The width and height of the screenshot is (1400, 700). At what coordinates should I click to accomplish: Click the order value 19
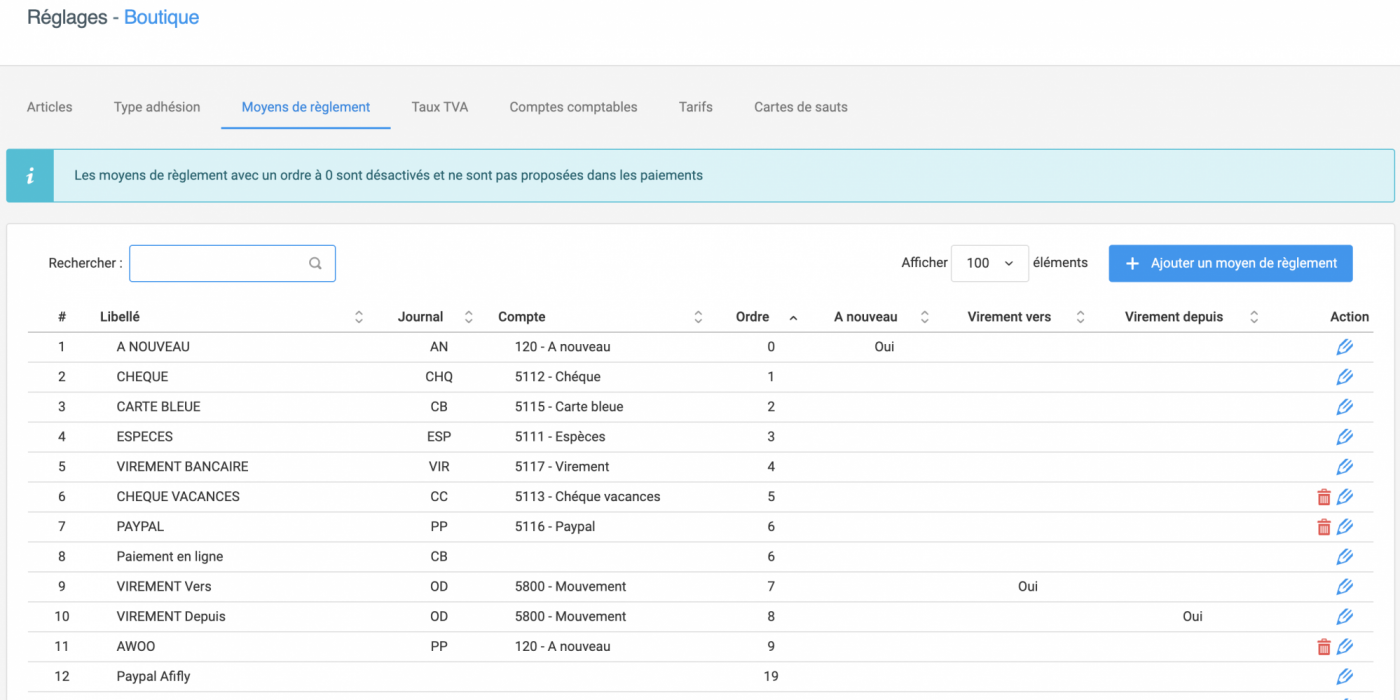coord(771,677)
